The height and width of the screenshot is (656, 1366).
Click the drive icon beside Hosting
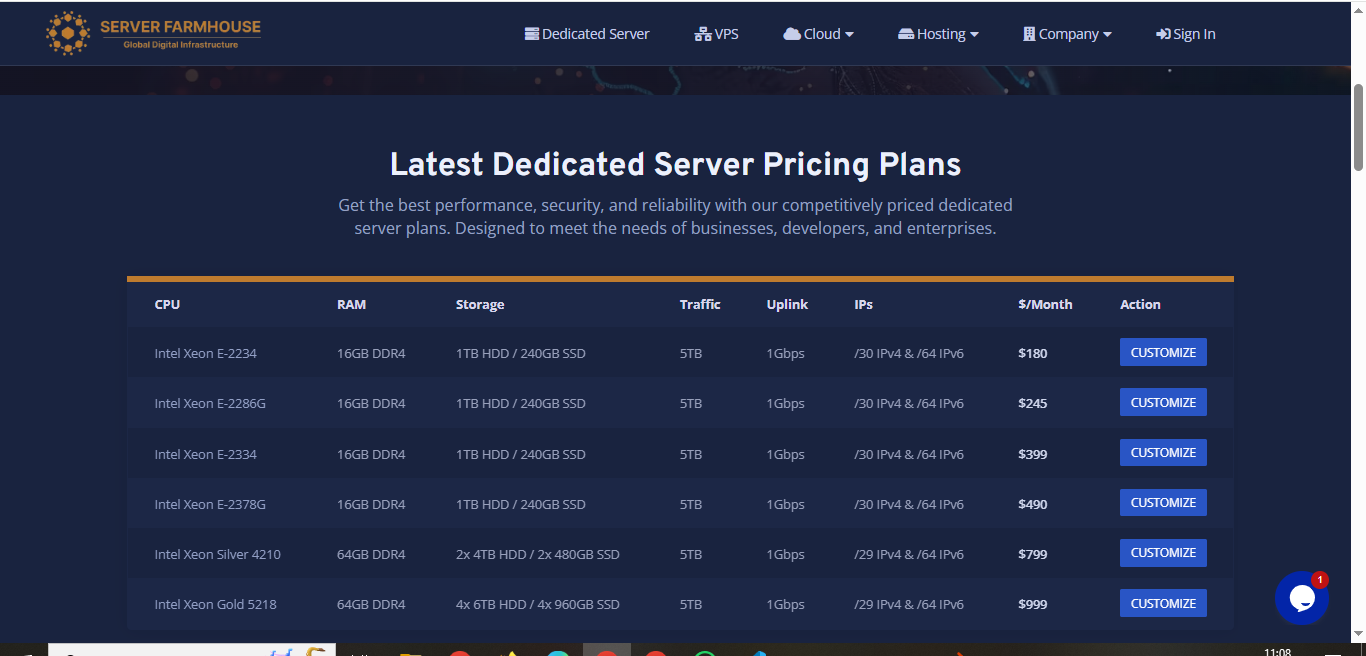tap(906, 34)
